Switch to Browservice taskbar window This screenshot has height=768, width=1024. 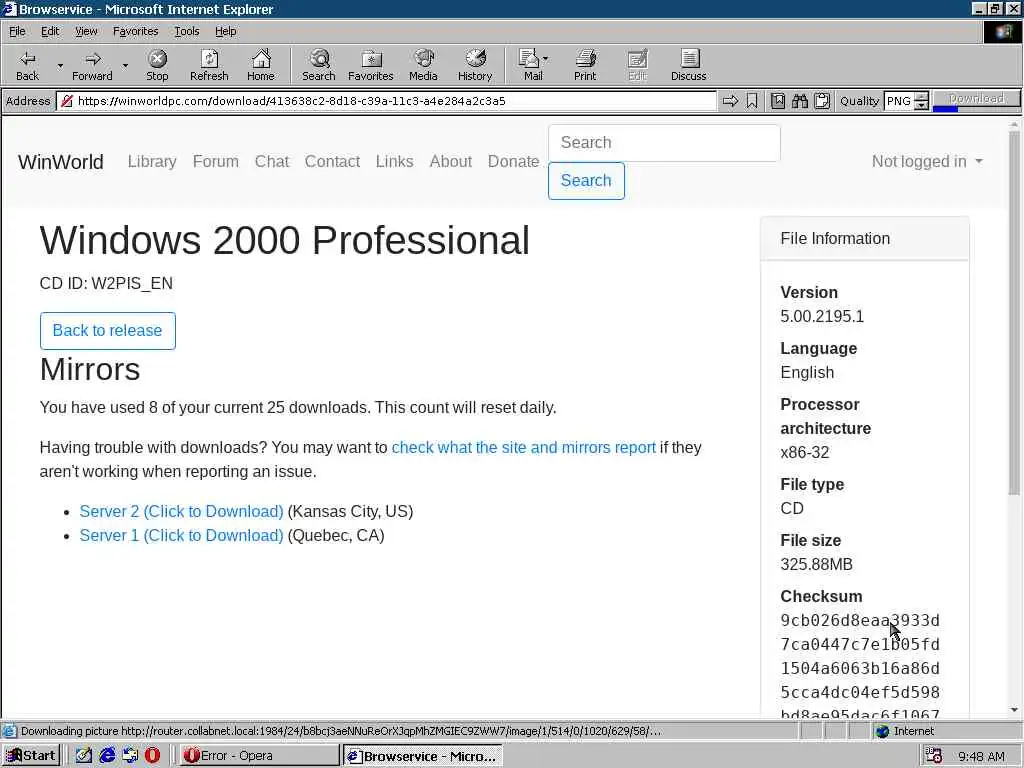[423, 756]
